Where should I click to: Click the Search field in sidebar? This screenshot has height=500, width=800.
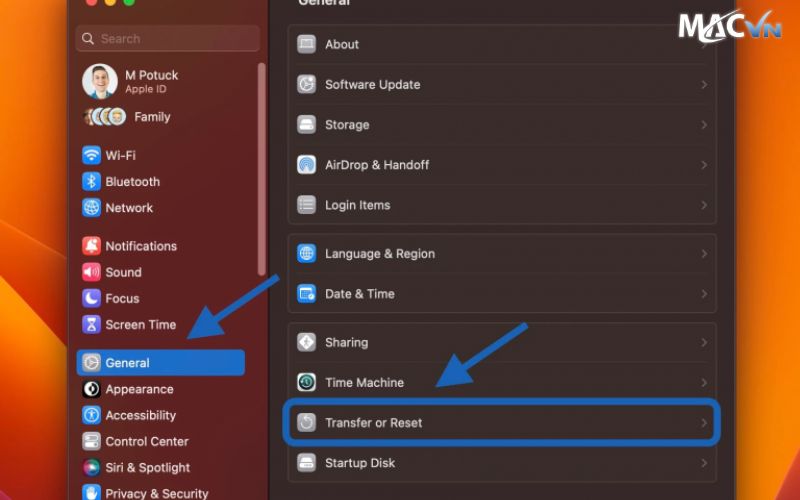(168, 38)
